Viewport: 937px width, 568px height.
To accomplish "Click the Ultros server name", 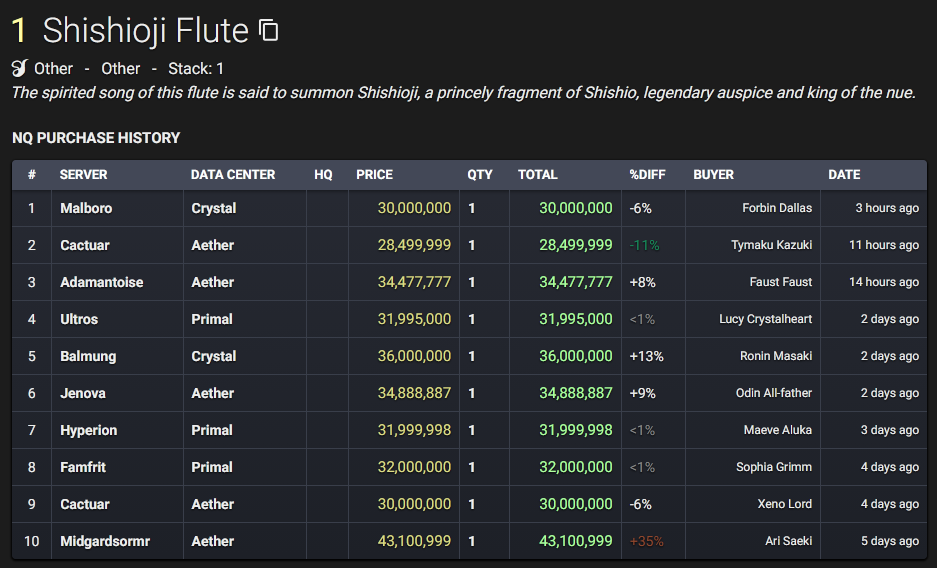I will pos(79,319).
